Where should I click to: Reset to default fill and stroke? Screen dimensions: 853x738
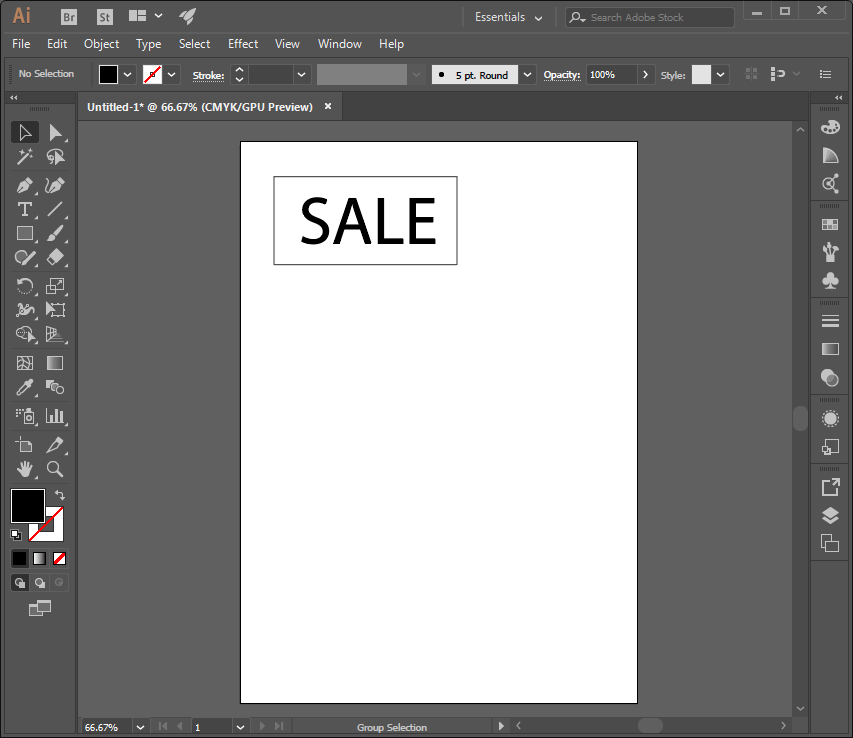tap(16, 535)
